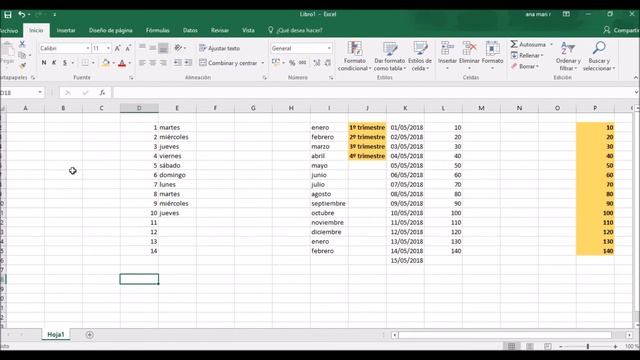
Task: Open Formato condicional menu
Action: (x=354, y=56)
